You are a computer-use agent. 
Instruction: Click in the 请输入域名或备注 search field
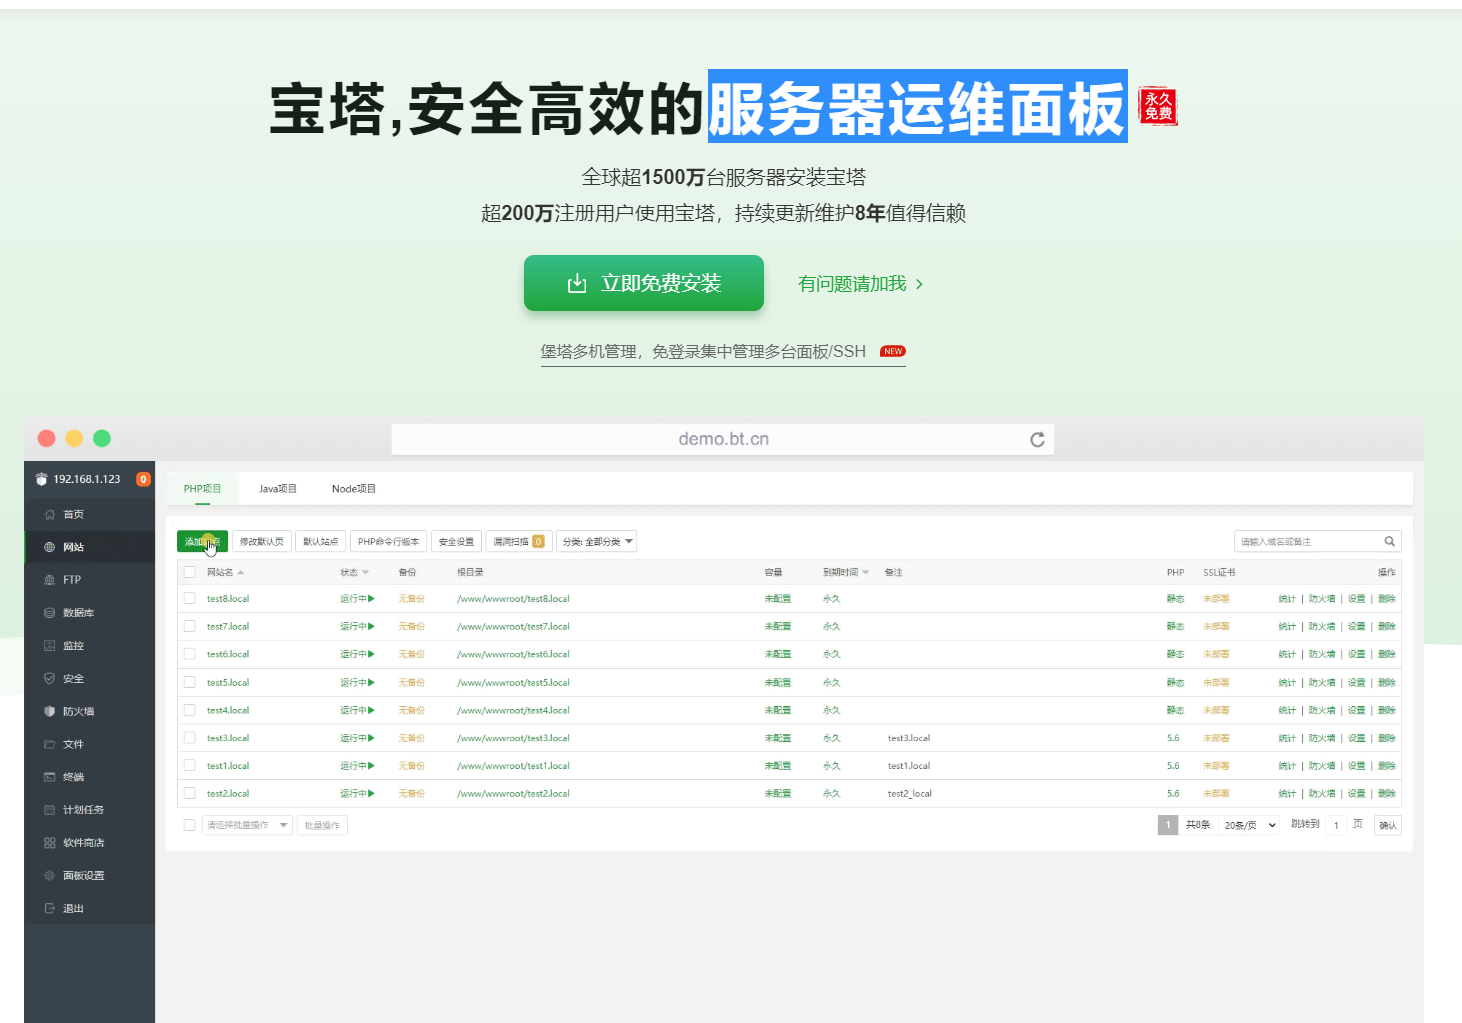[x=1308, y=541]
